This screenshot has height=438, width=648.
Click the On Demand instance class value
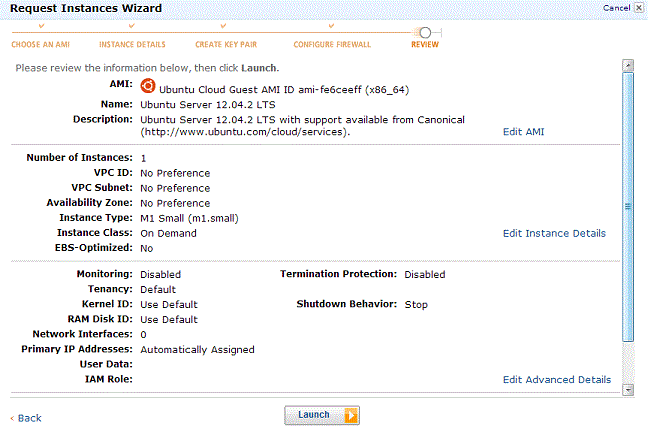coord(168,233)
